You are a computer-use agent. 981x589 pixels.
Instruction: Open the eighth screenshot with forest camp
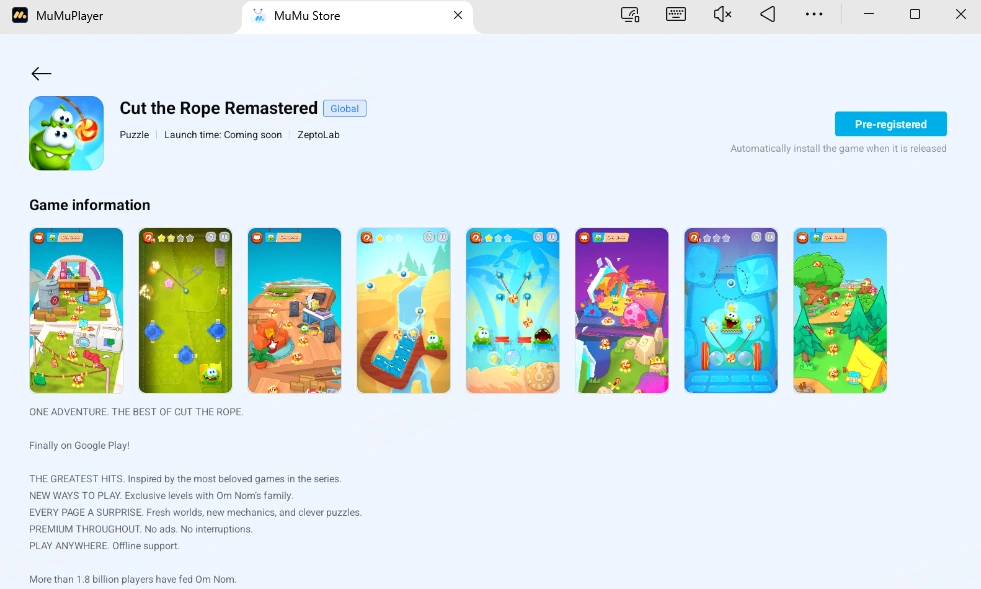(840, 310)
